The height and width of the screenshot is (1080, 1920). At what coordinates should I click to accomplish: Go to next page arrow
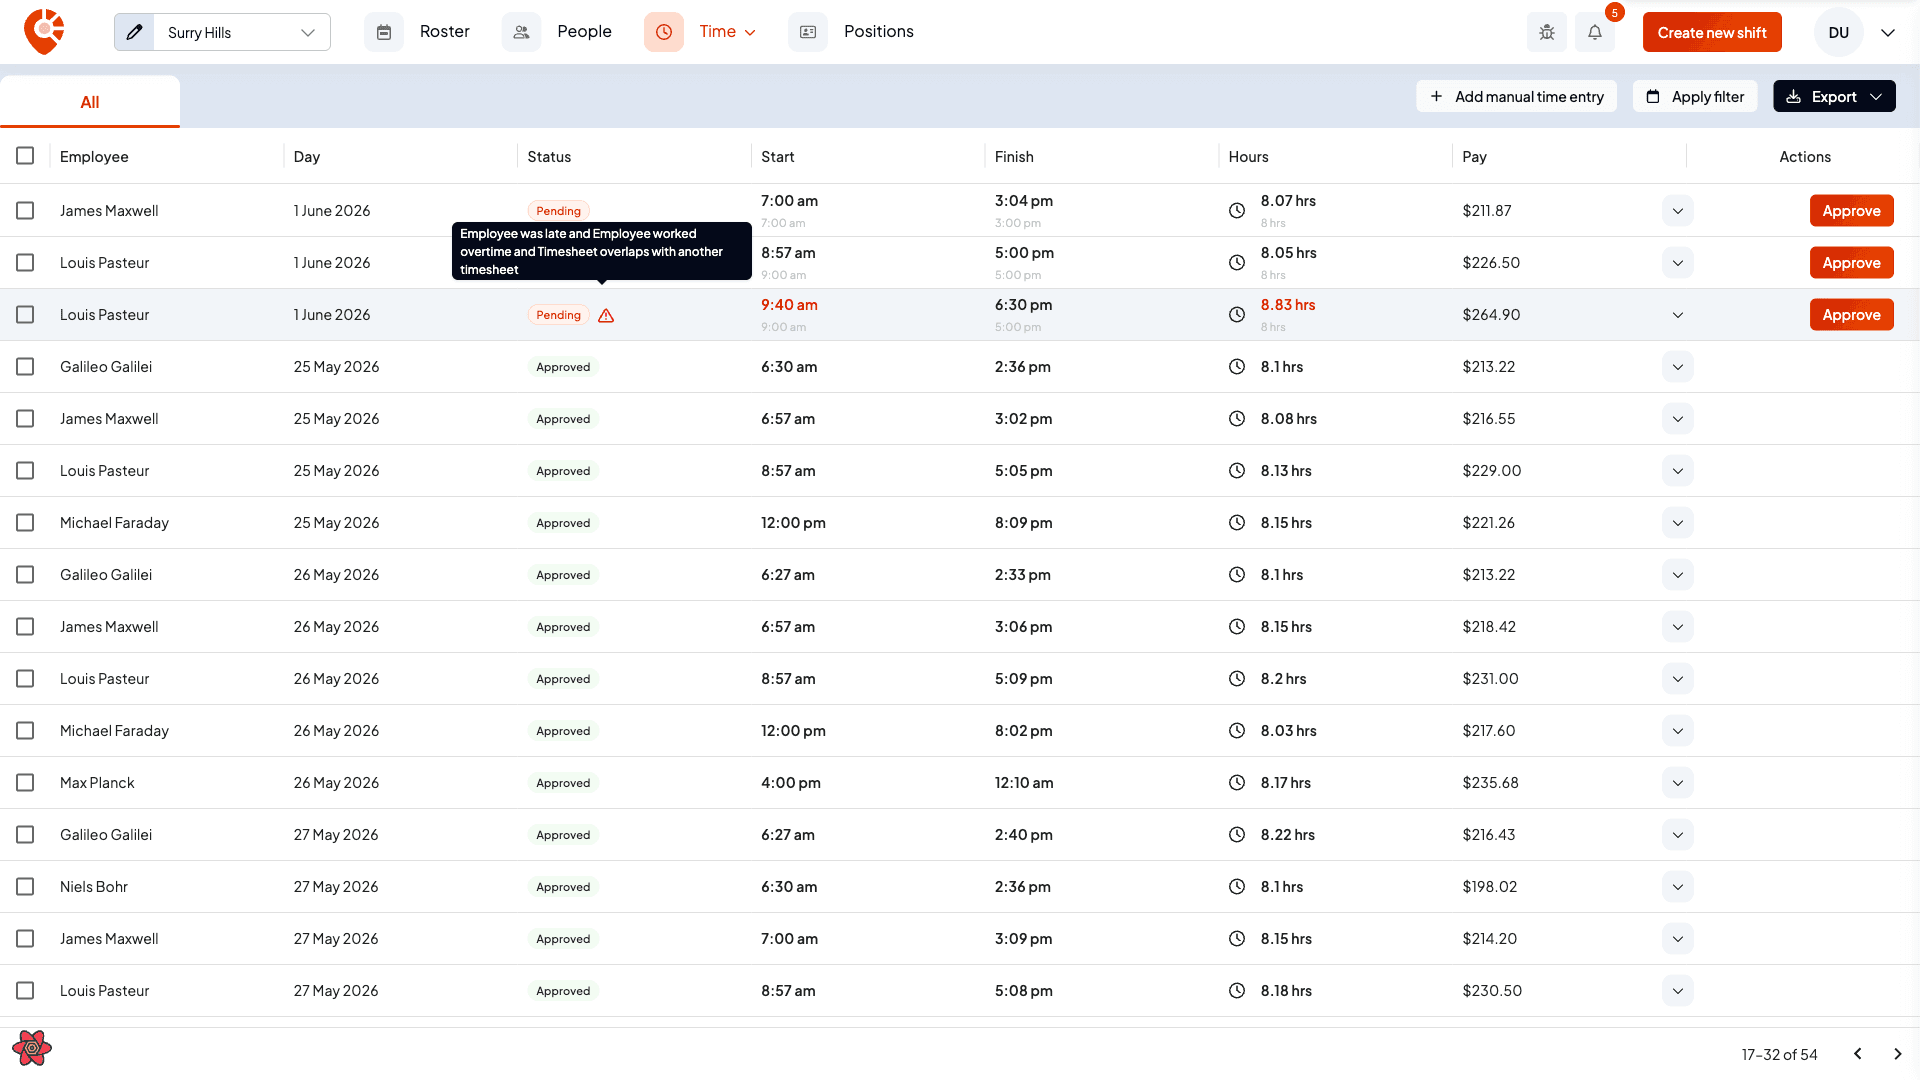click(1898, 1054)
